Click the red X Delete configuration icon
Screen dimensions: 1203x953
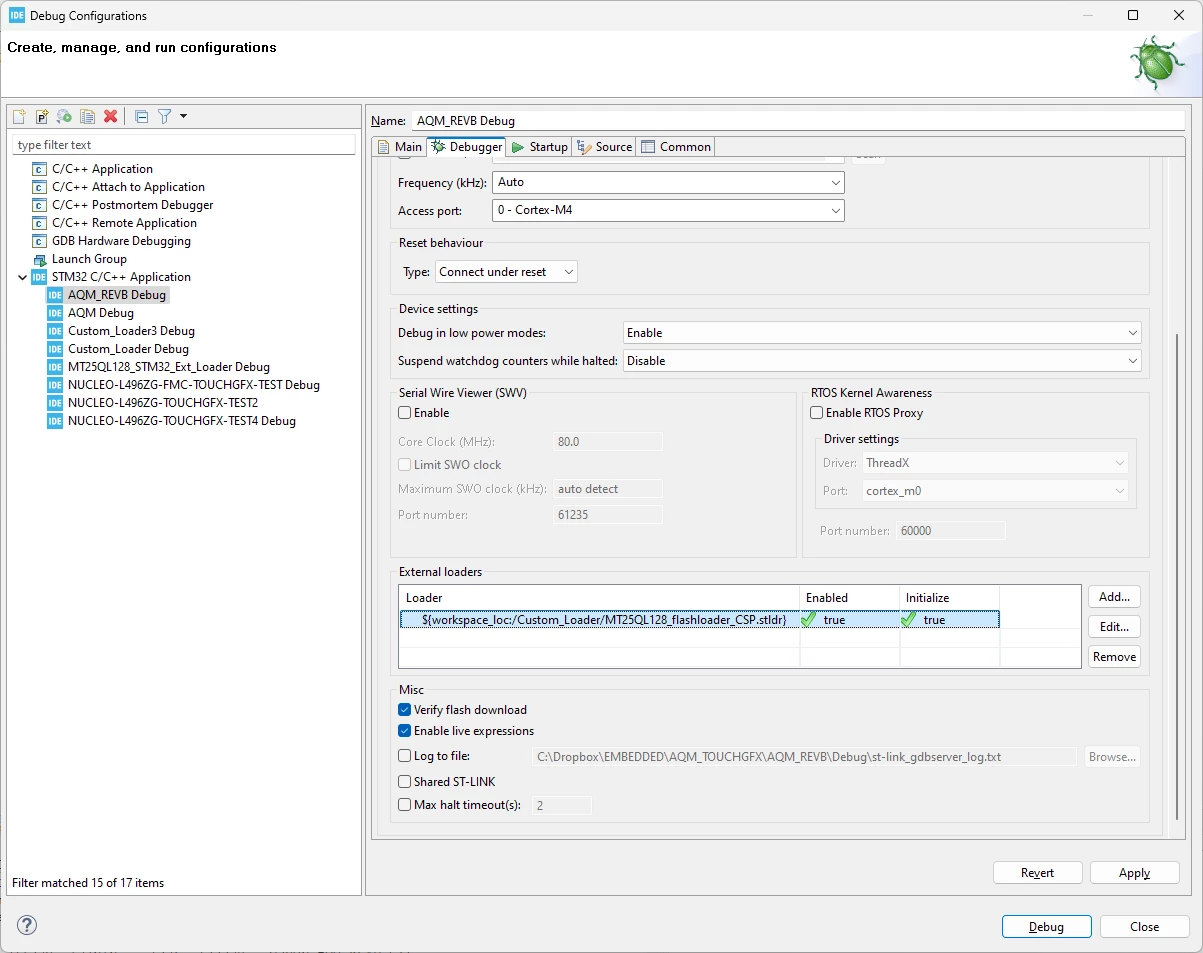pos(110,116)
